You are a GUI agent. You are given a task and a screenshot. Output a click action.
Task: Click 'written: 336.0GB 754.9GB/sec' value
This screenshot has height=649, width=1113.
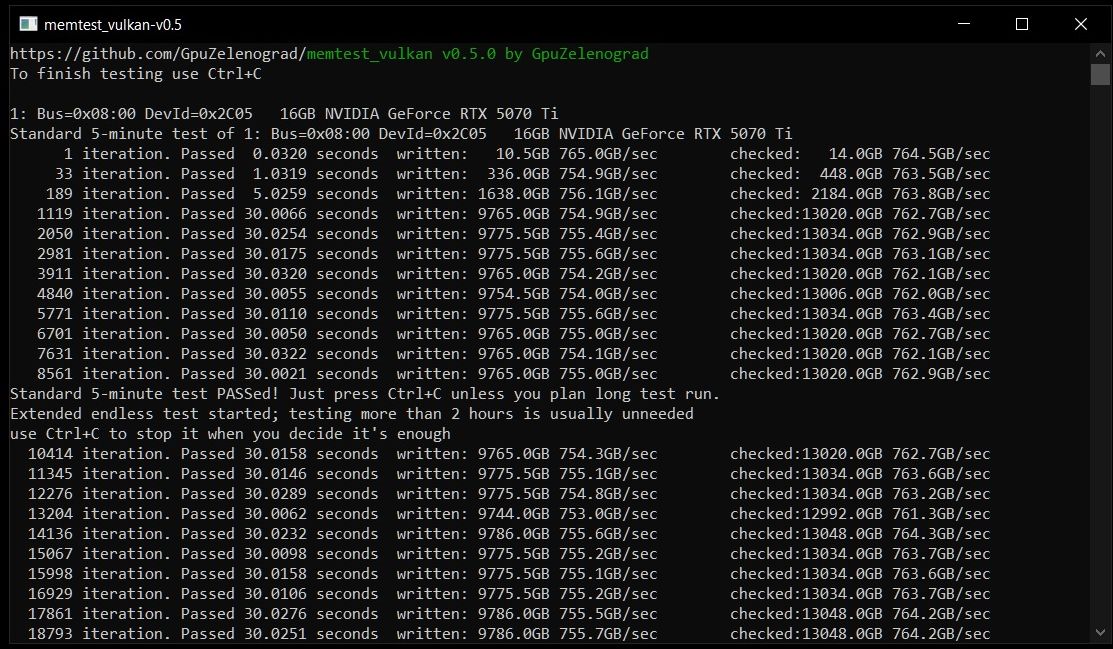pyautogui.click(x=527, y=173)
